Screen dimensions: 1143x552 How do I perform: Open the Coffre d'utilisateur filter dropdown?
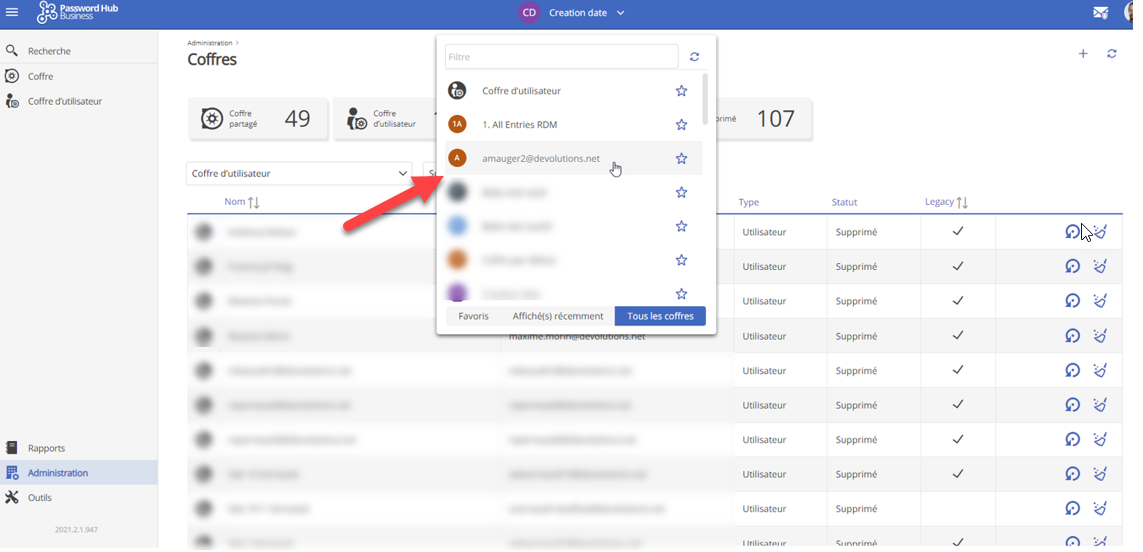tap(299, 174)
